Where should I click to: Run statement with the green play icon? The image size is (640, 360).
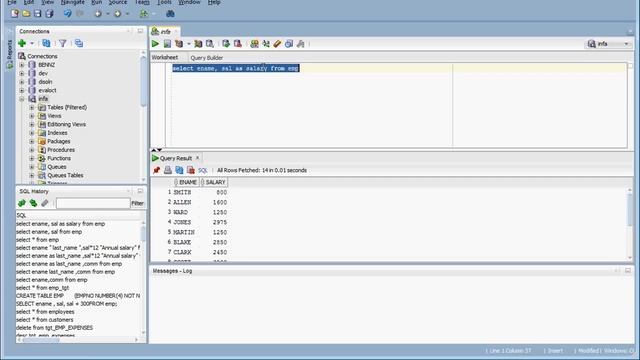tap(156, 44)
